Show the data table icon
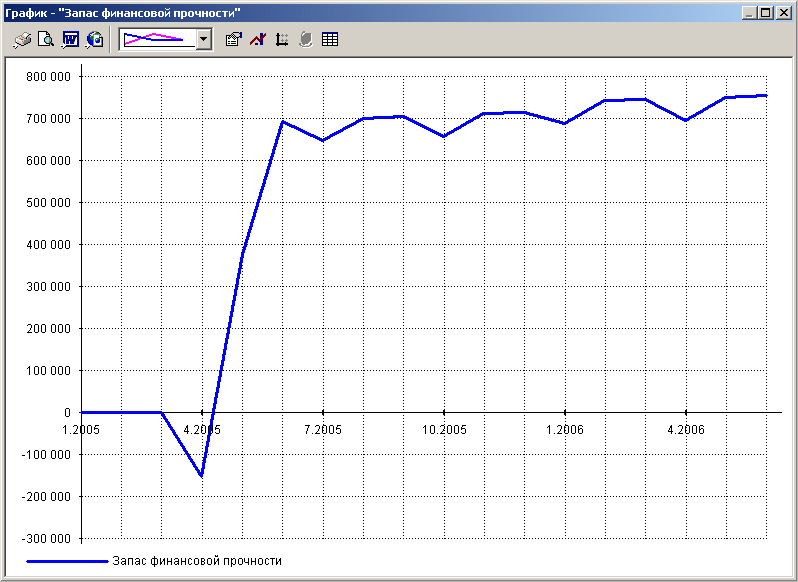Image resolution: width=798 pixels, height=582 pixels. pos(330,39)
